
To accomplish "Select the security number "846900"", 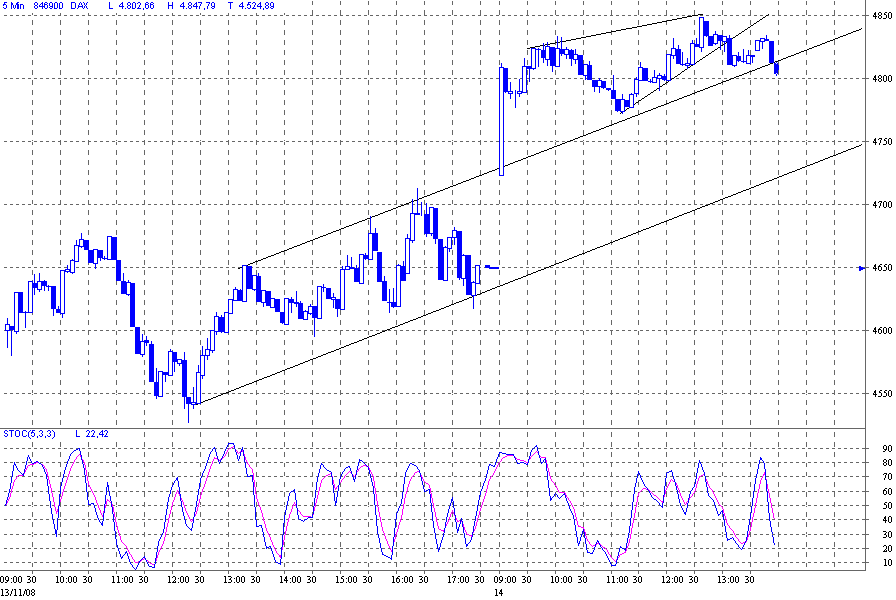I will (x=49, y=6).
